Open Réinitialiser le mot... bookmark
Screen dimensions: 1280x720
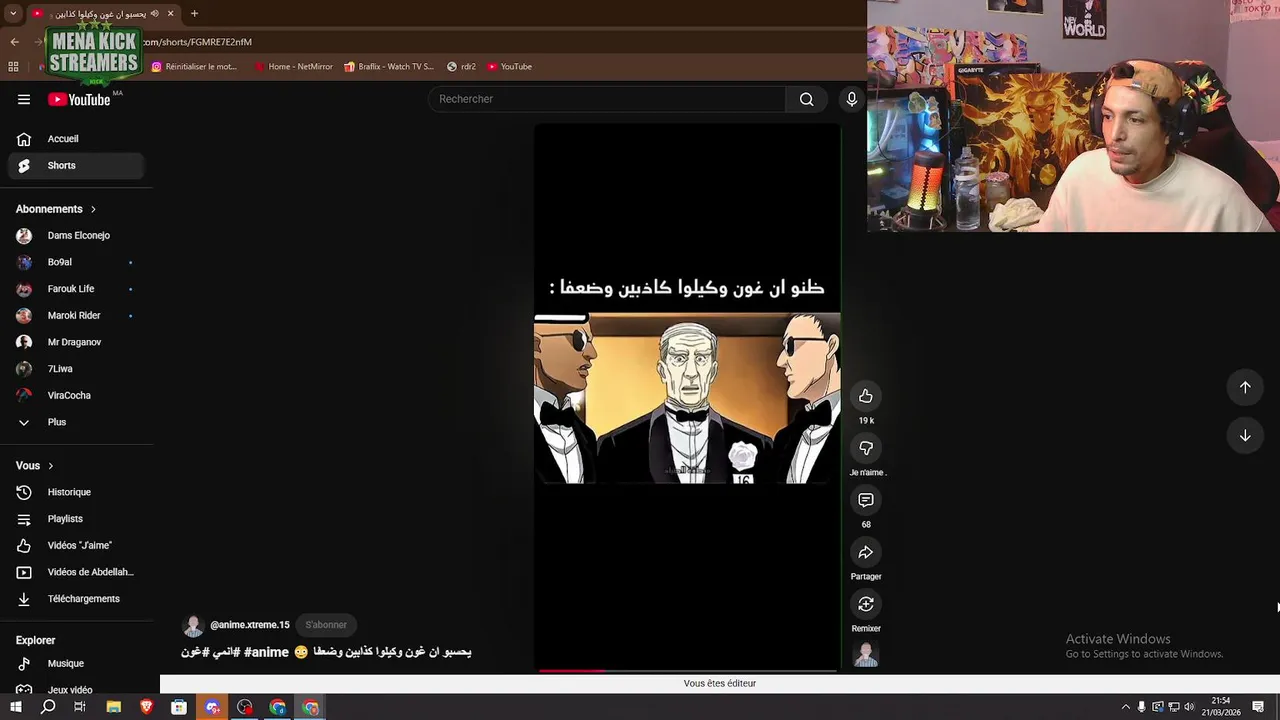(194, 67)
